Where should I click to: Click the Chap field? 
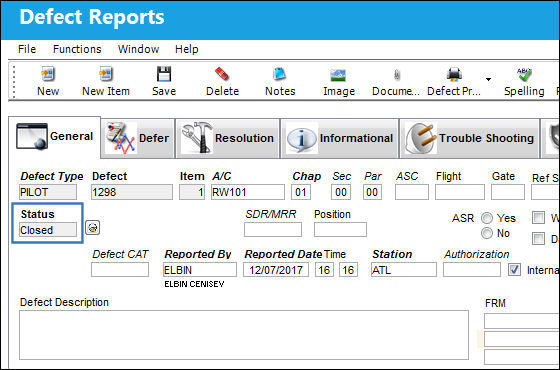click(x=301, y=192)
